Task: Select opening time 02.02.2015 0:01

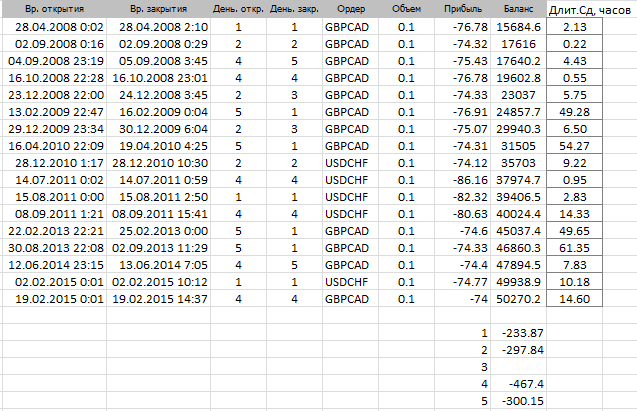Action: [x=54, y=282]
